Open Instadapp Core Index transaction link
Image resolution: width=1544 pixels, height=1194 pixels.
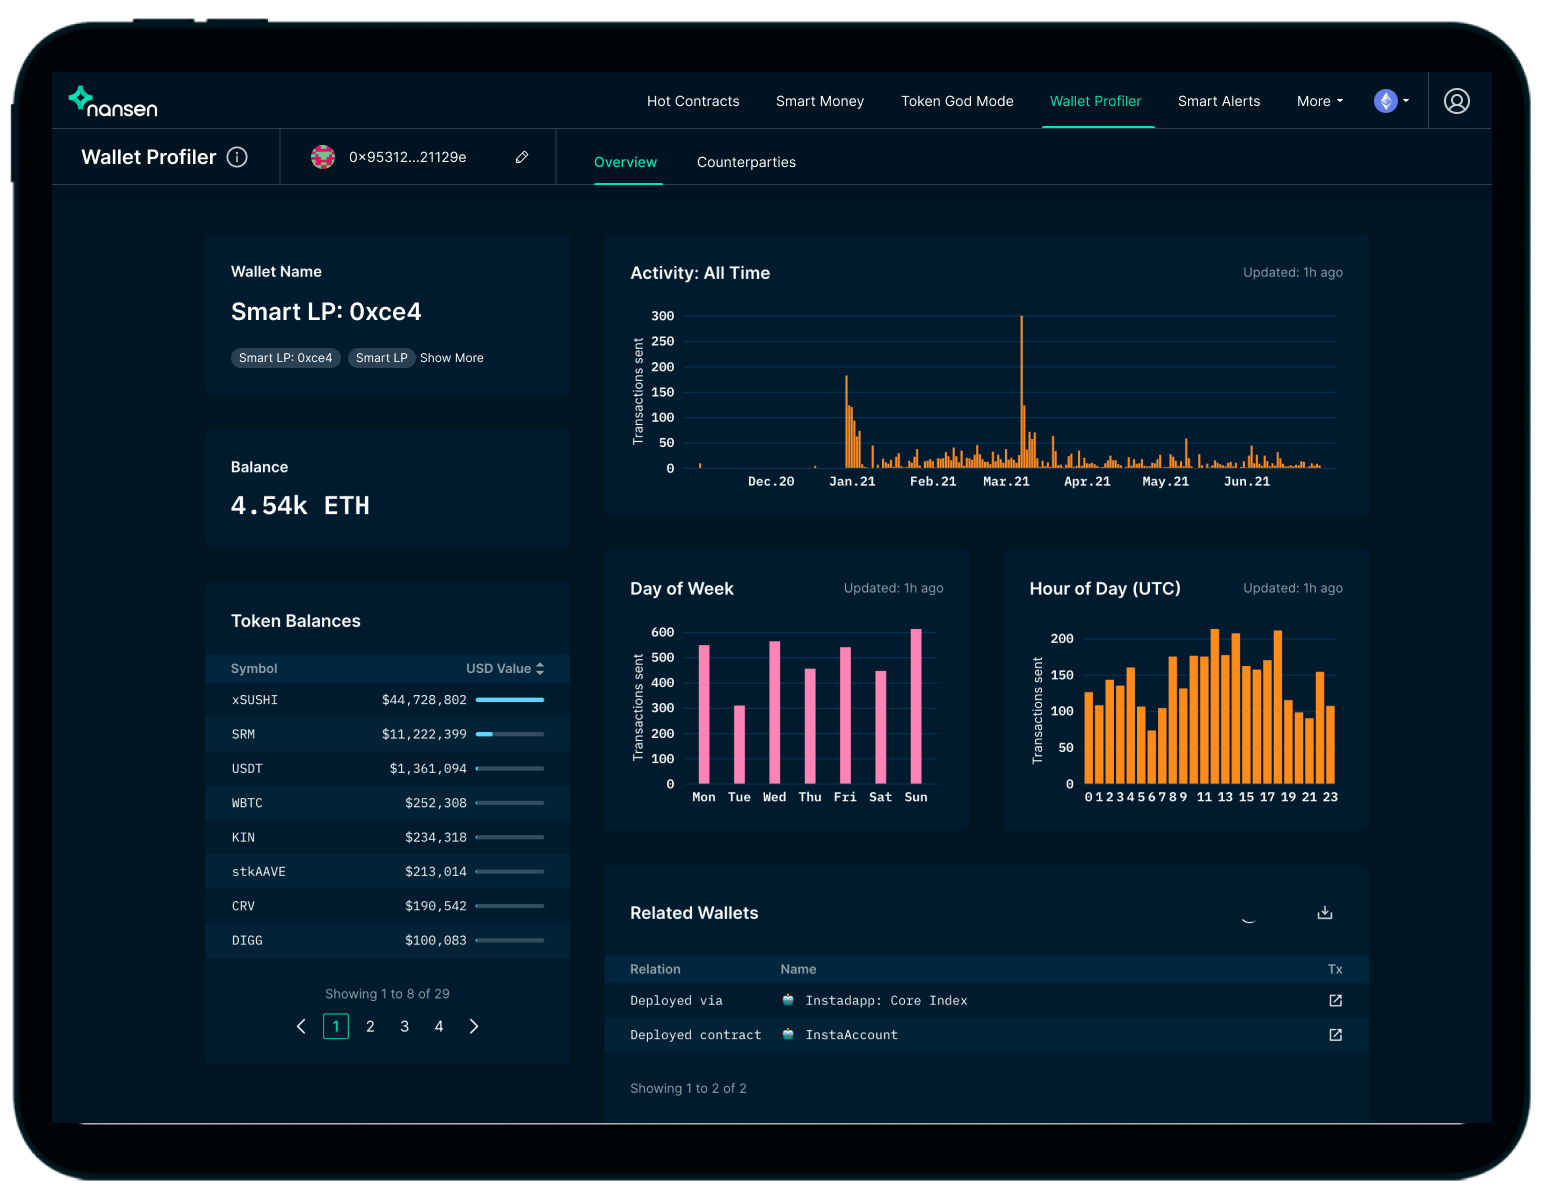coord(1335,1001)
